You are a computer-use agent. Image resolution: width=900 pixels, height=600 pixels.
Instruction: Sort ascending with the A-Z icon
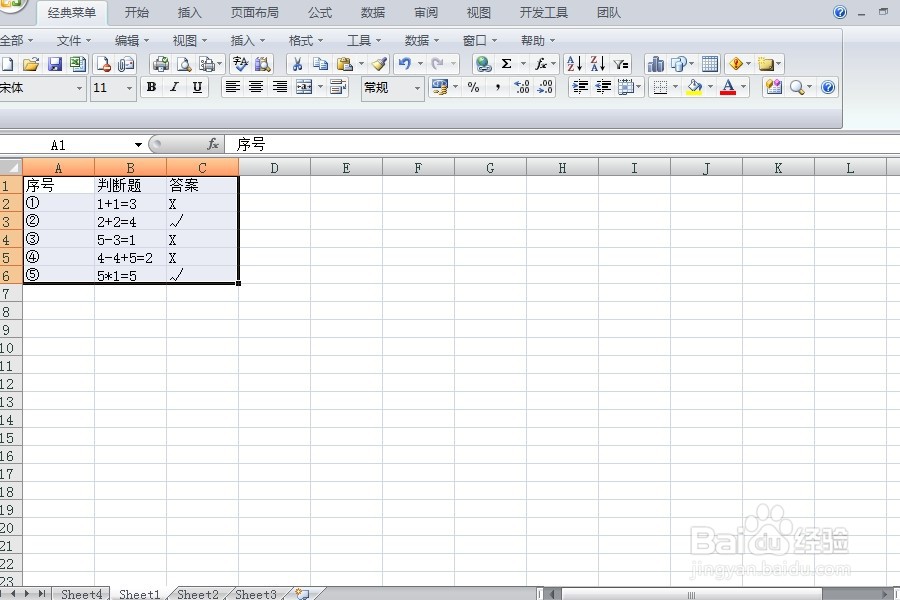pos(574,64)
